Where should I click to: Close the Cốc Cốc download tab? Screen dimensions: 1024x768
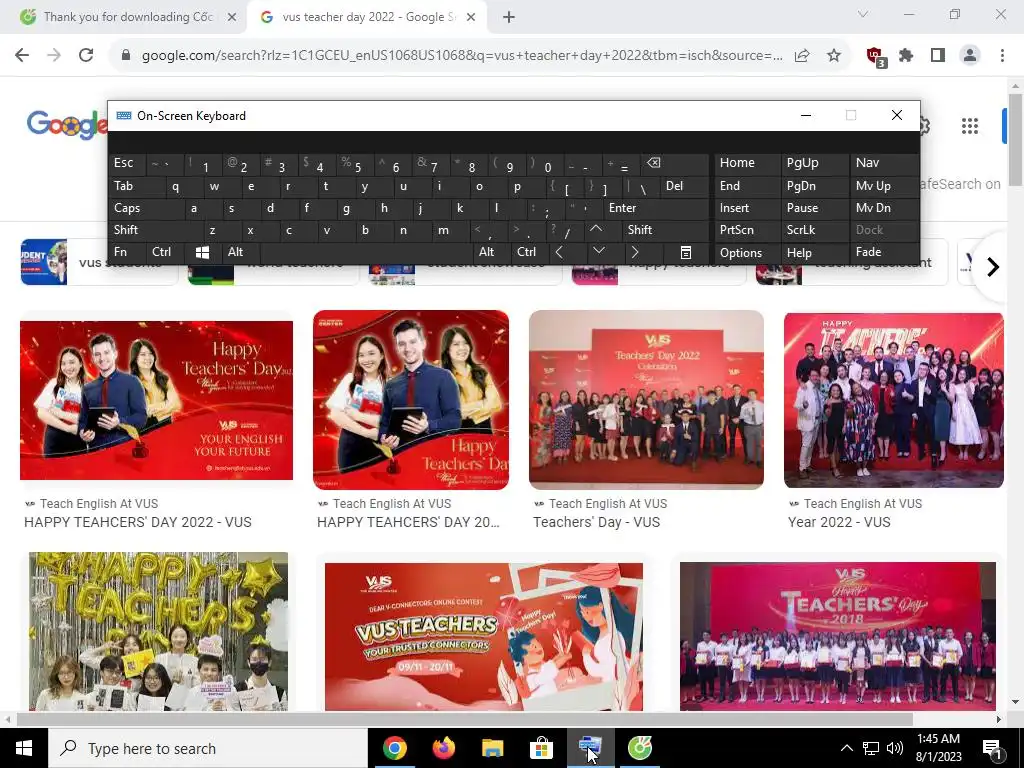[x=232, y=17]
